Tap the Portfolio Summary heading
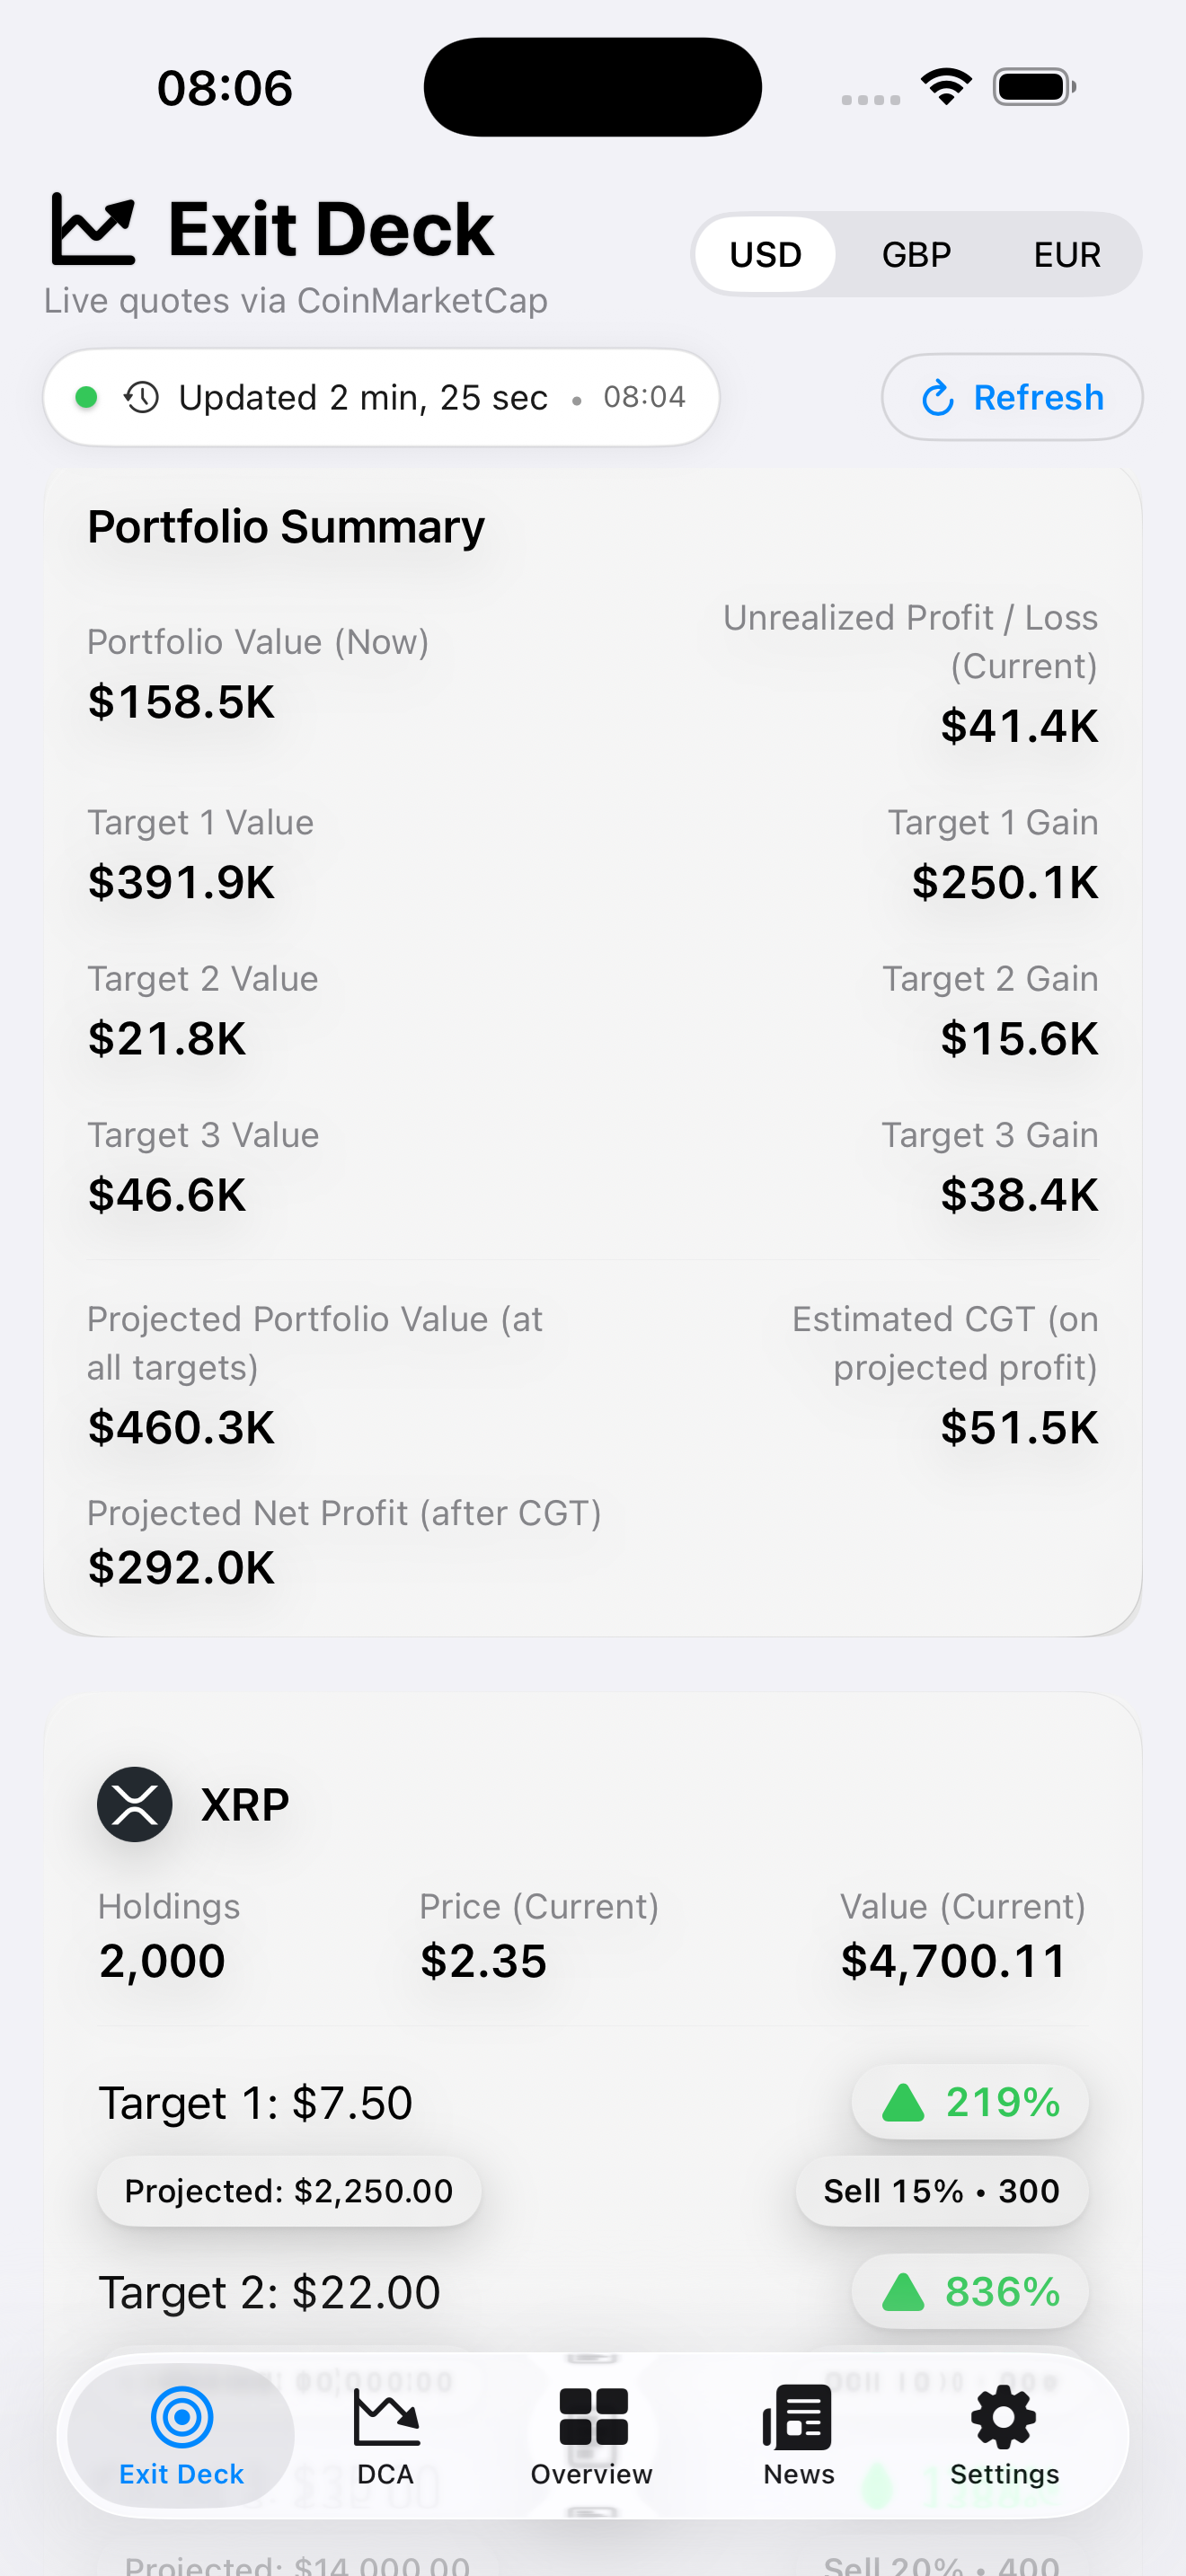The width and height of the screenshot is (1186, 2576). [286, 527]
